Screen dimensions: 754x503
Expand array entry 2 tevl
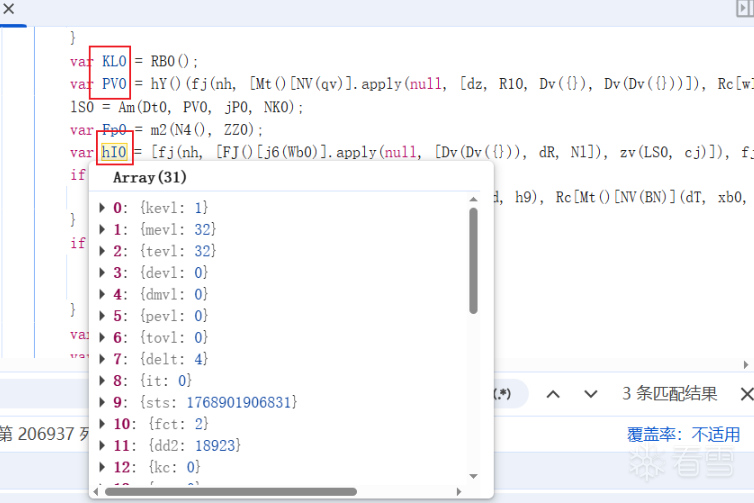point(102,251)
